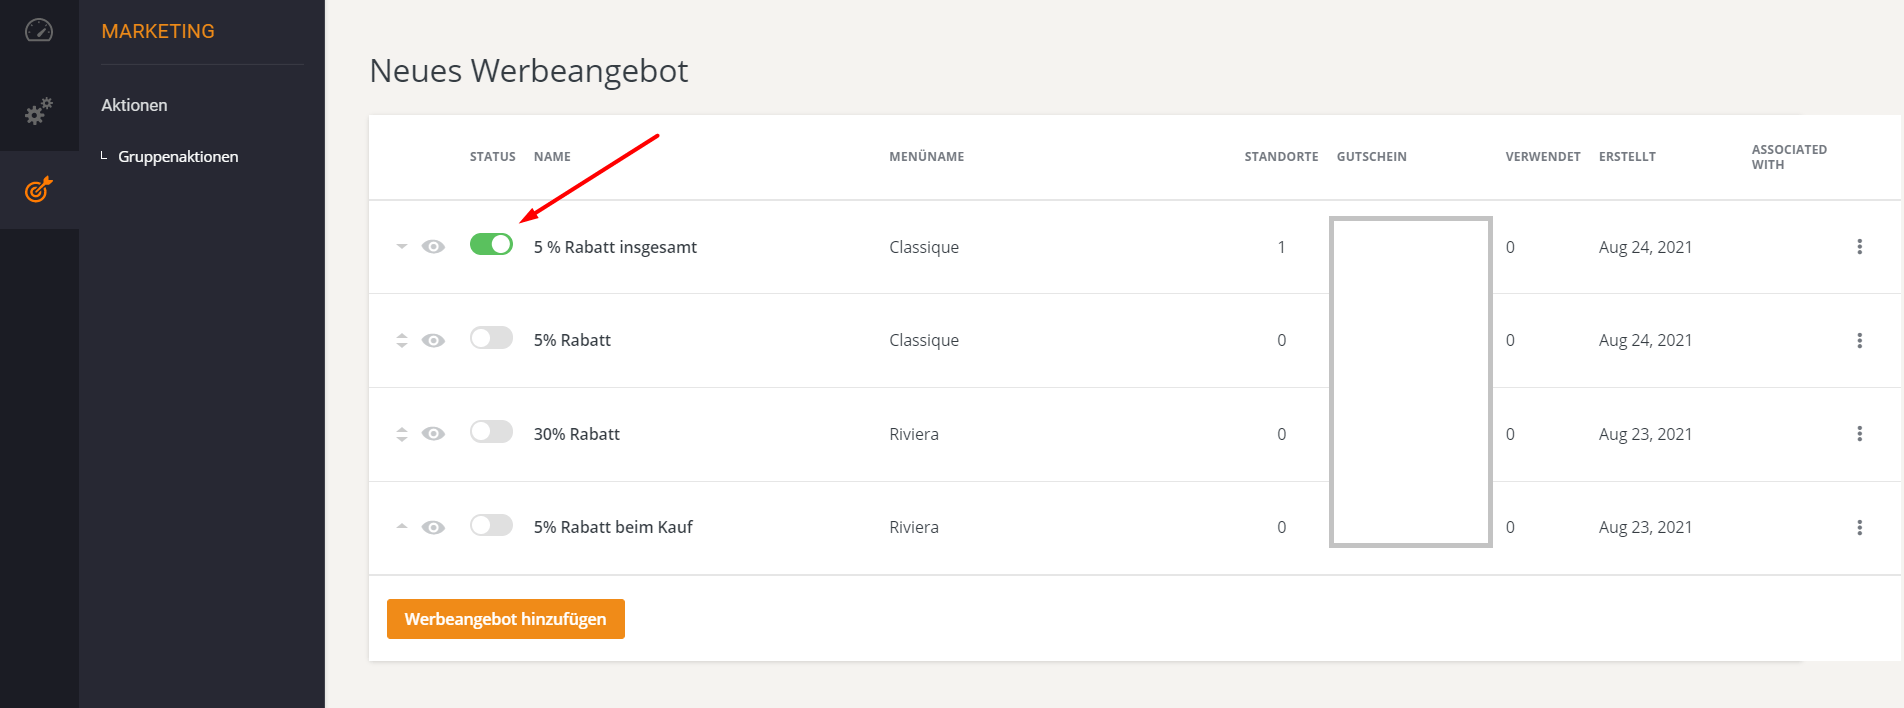Image resolution: width=1904 pixels, height=708 pixels.
Task: Disable the 5 % Rabatt insgesamt toggle
Action: click(x=491, y=245)
